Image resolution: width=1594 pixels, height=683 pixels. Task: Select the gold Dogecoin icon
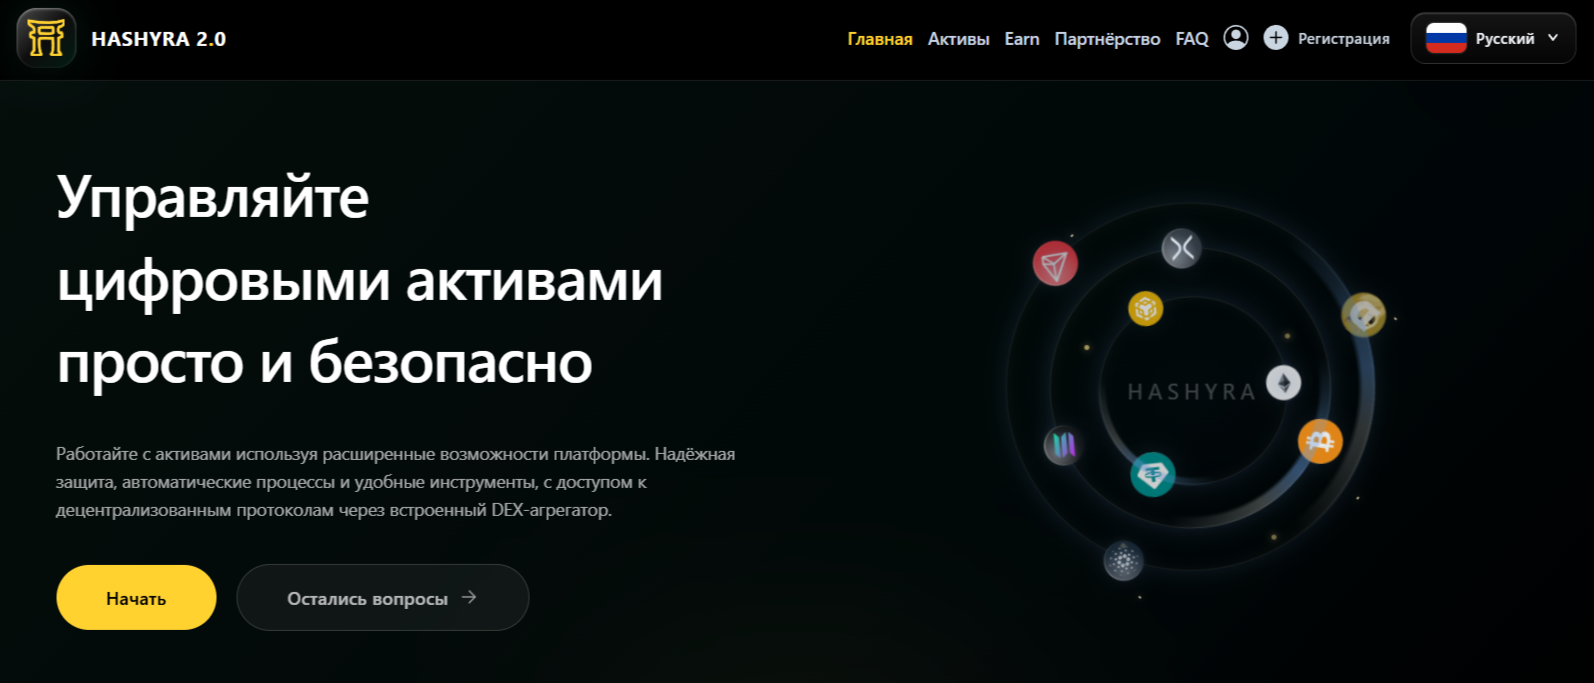pyautogui.click(x=1363, y=315)
